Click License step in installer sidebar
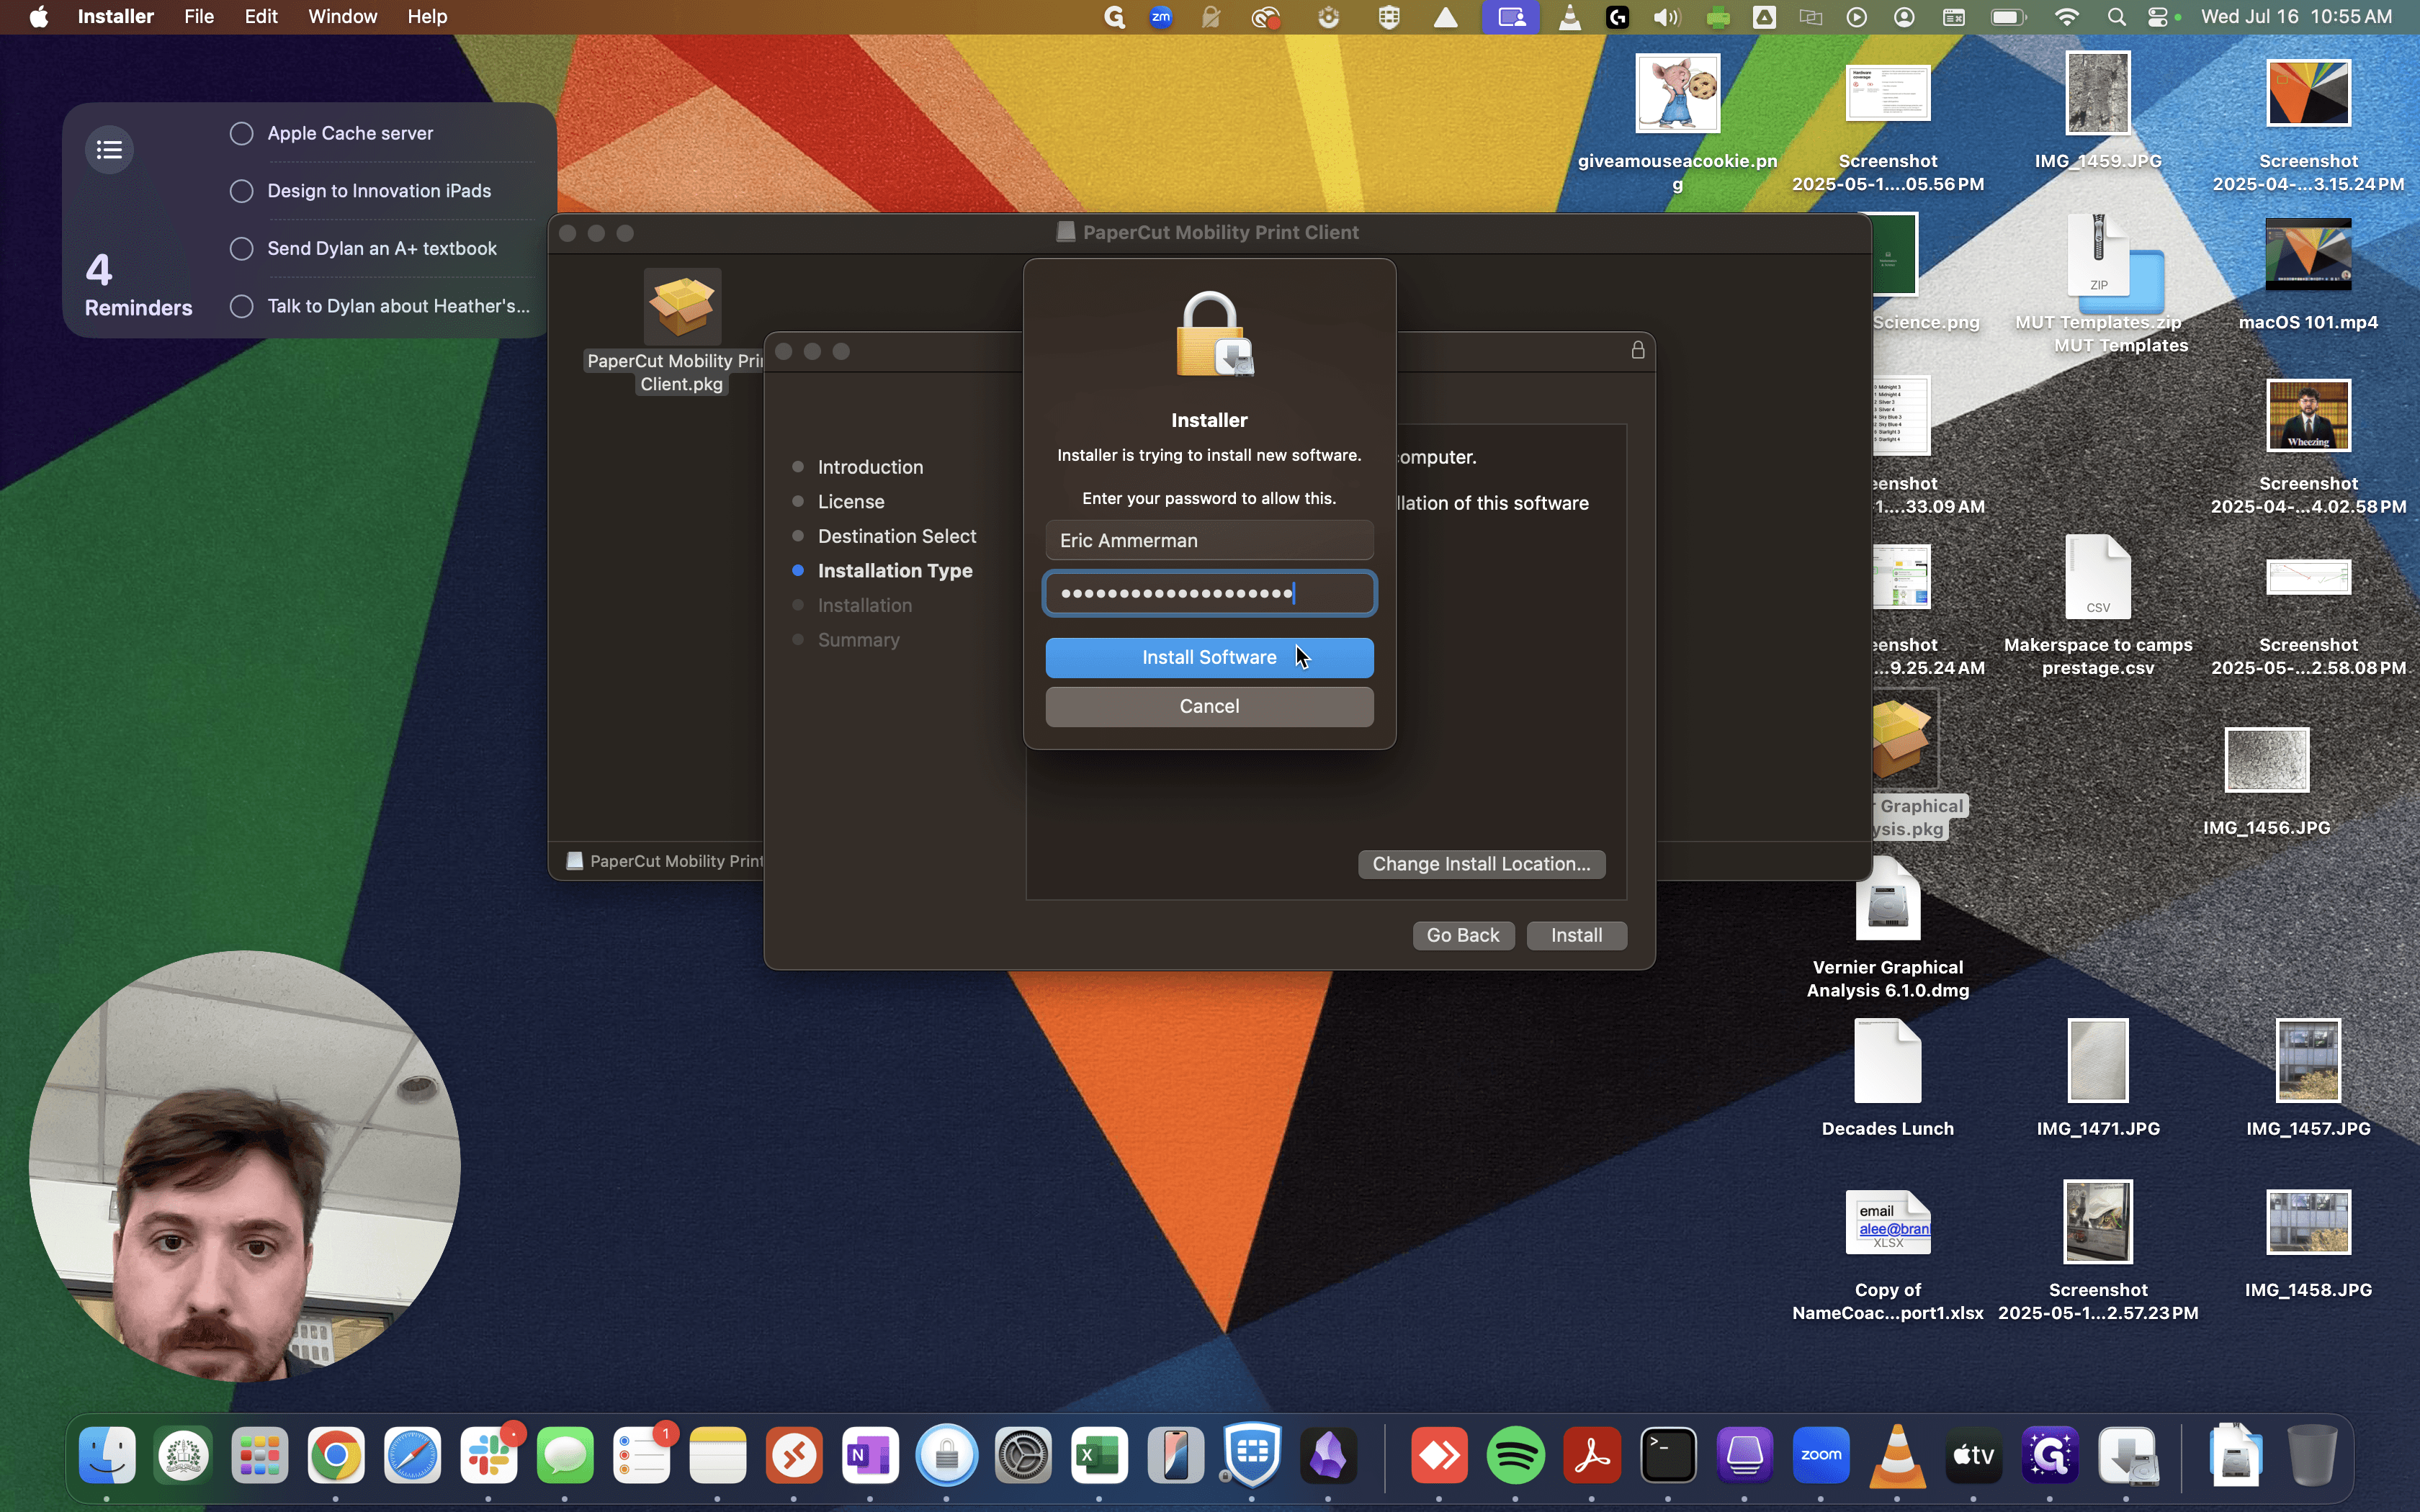This screenshot has height=1512, width=2420. point(851,502)
